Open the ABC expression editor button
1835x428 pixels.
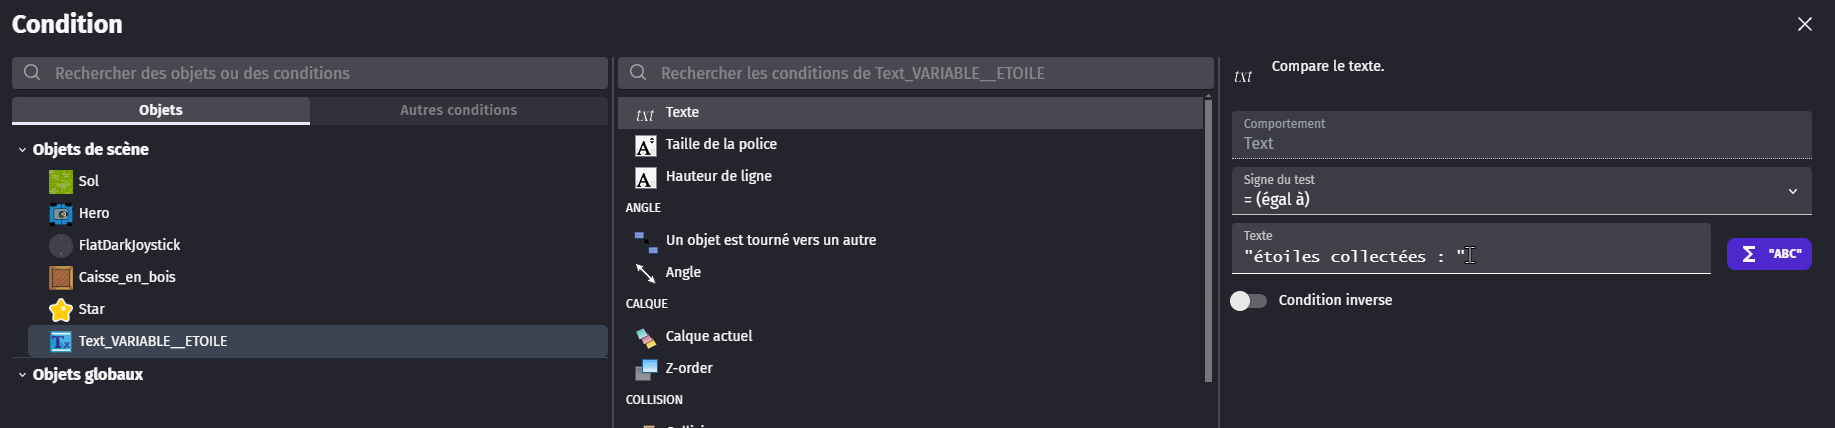coord(1768,254)
